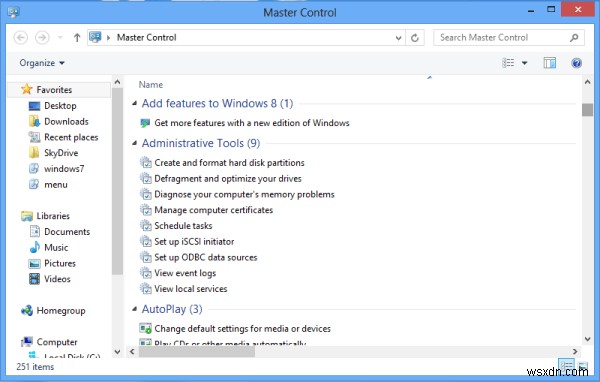Screen dimensions: 600x382
Task: Collapse the Administrative Tools group
Action: click(135, 143)
